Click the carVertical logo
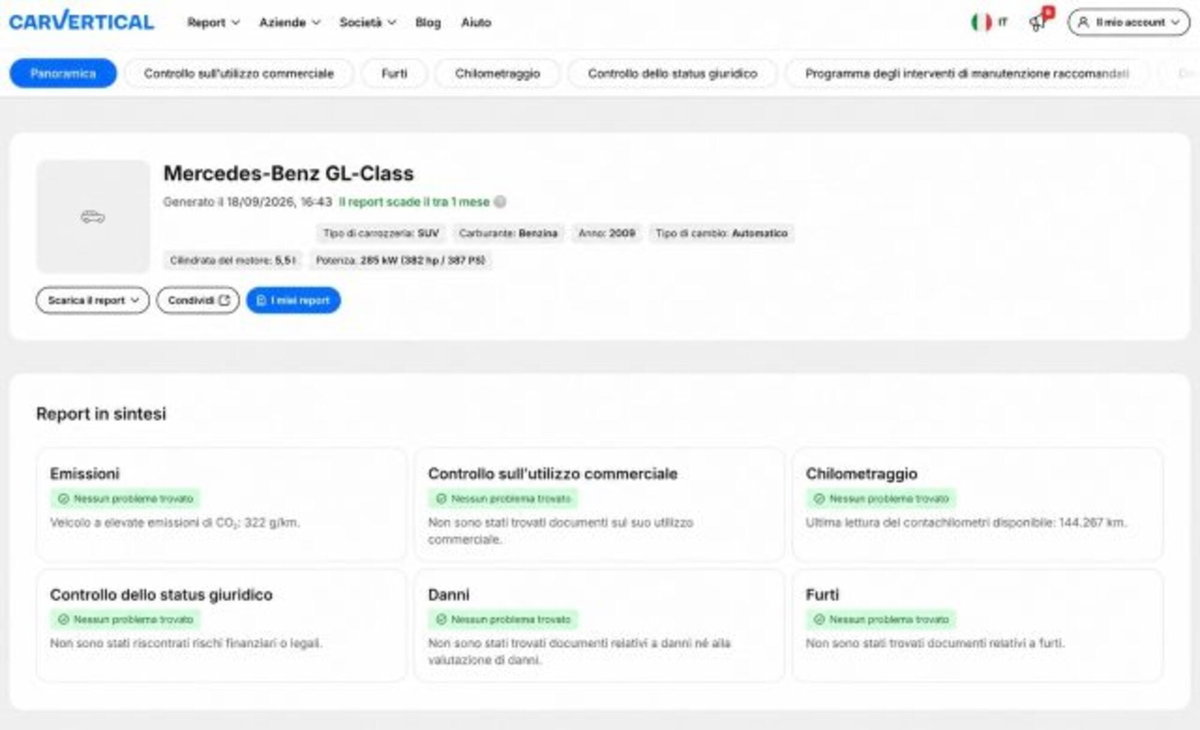 (81, 21)
